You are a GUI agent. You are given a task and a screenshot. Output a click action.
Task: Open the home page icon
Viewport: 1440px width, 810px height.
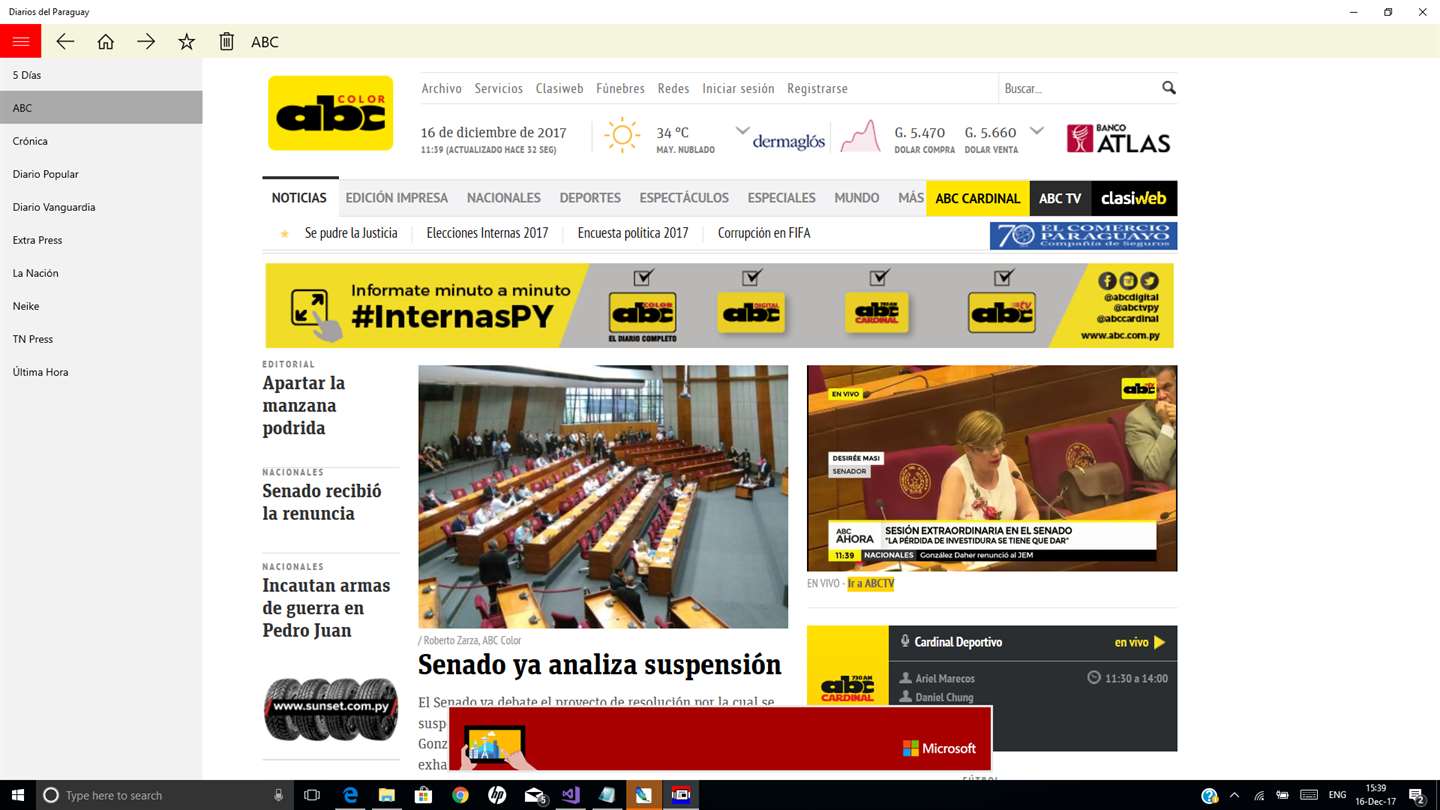click(x=105, y=41)
